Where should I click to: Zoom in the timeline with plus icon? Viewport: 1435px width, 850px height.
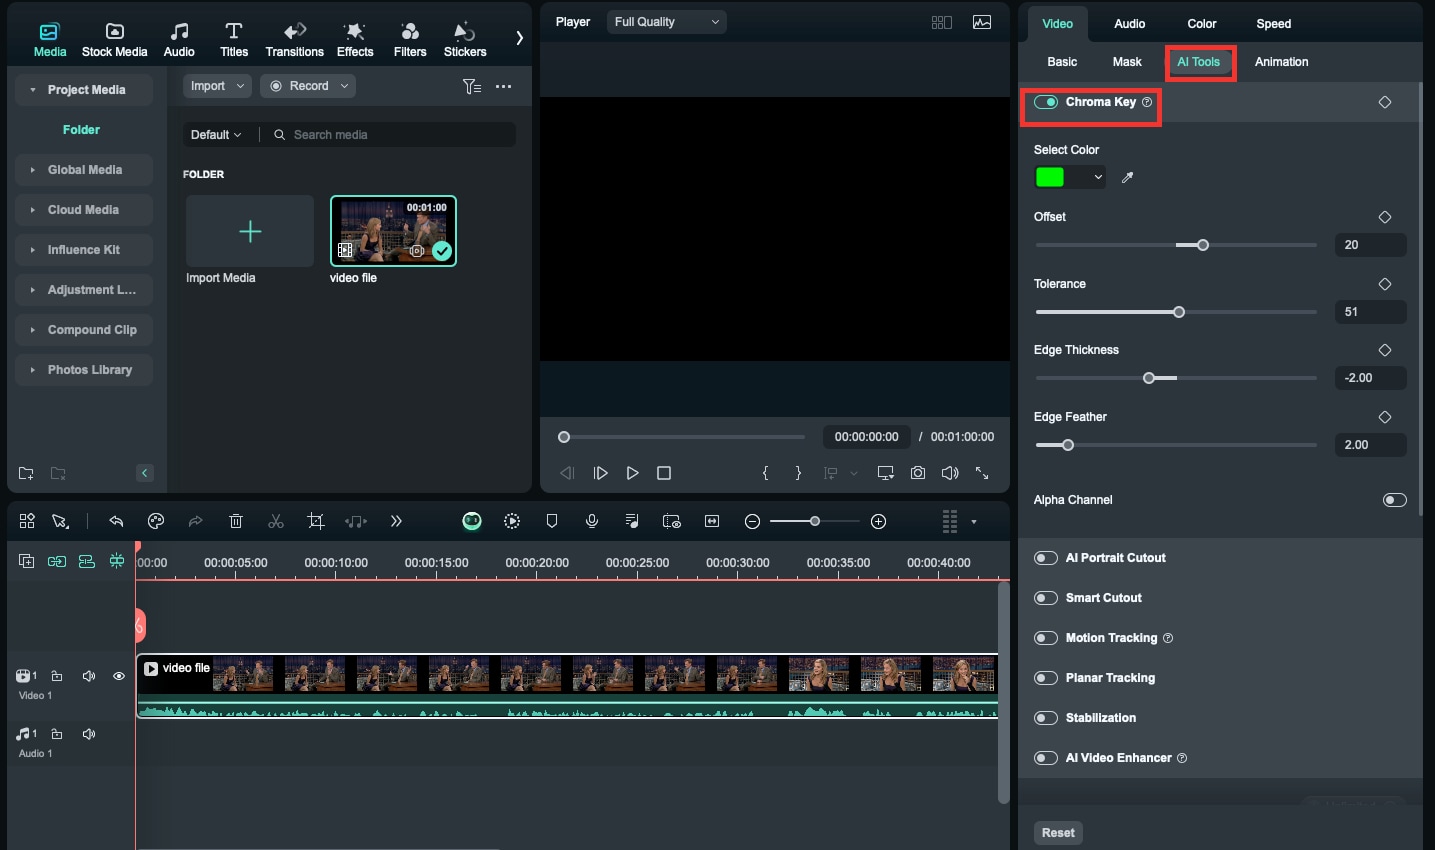pyautogui.click(x=879, y=521)
